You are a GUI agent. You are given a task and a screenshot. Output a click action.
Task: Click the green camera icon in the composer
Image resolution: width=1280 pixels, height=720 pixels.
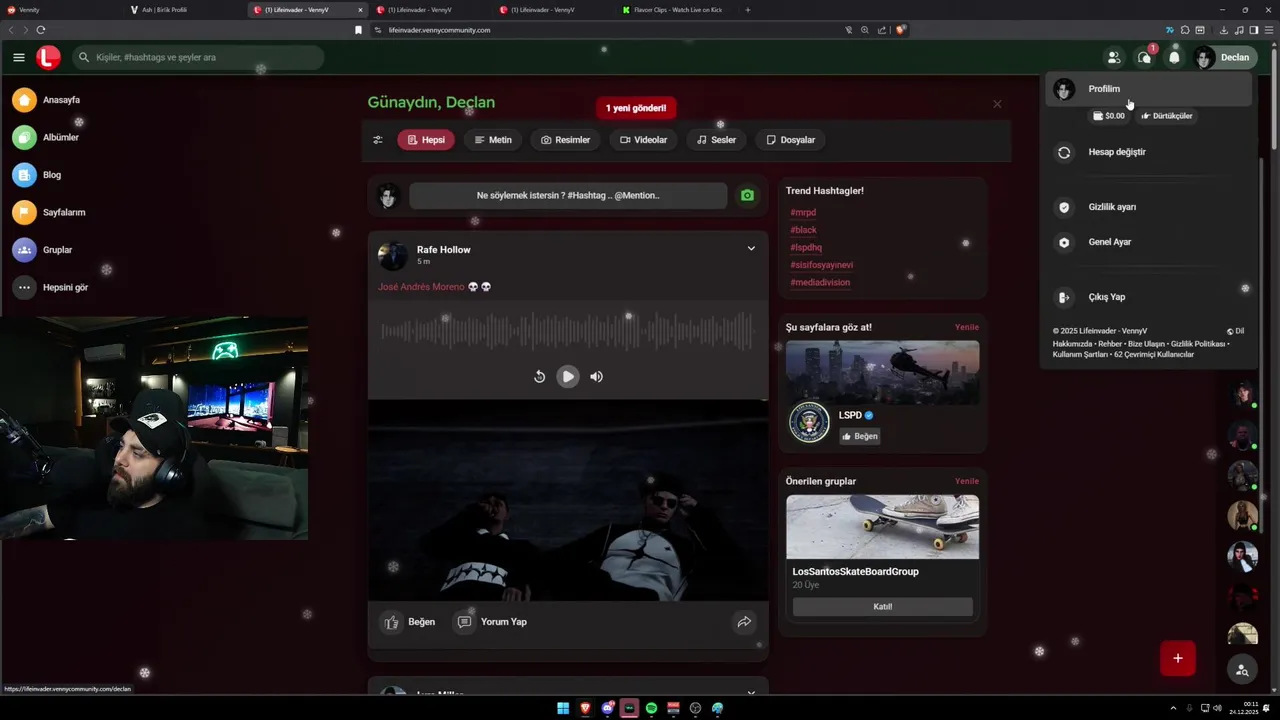747,195
